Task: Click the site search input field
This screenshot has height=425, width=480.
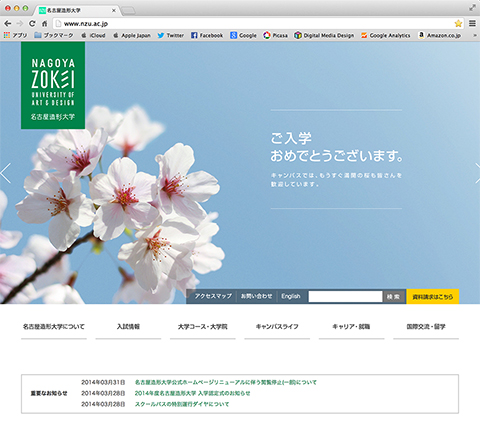Action: (x=345, y=296)
